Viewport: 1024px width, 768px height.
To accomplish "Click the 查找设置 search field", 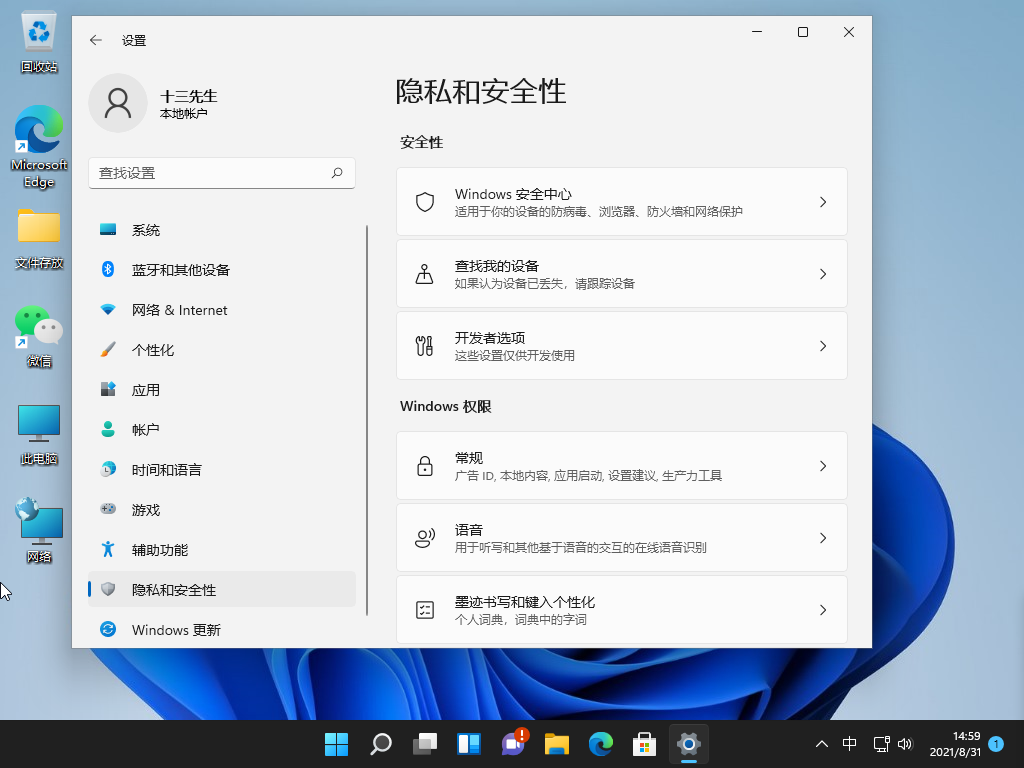I will point(221,172).
